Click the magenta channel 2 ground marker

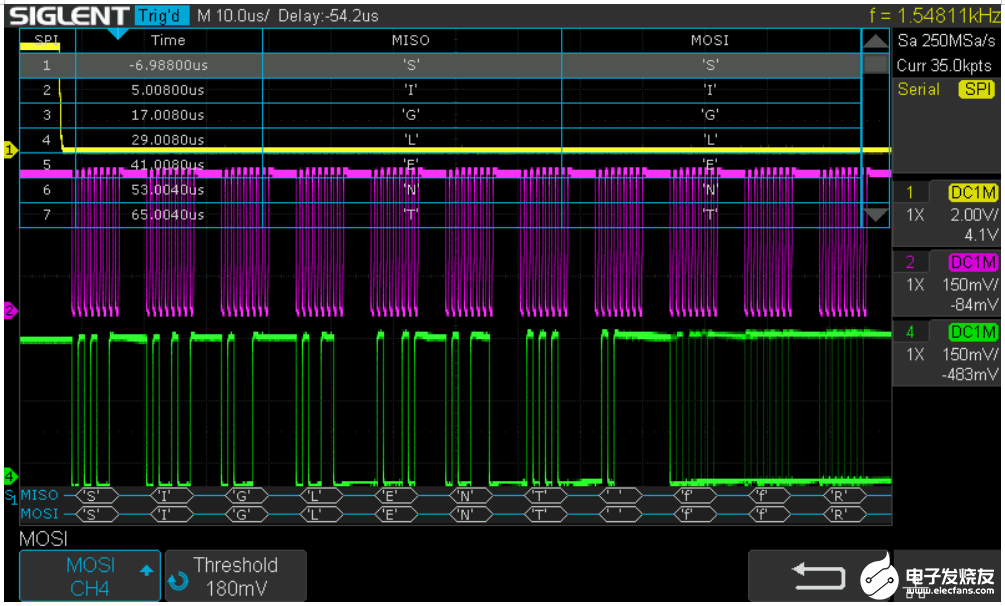coord(10,311)
